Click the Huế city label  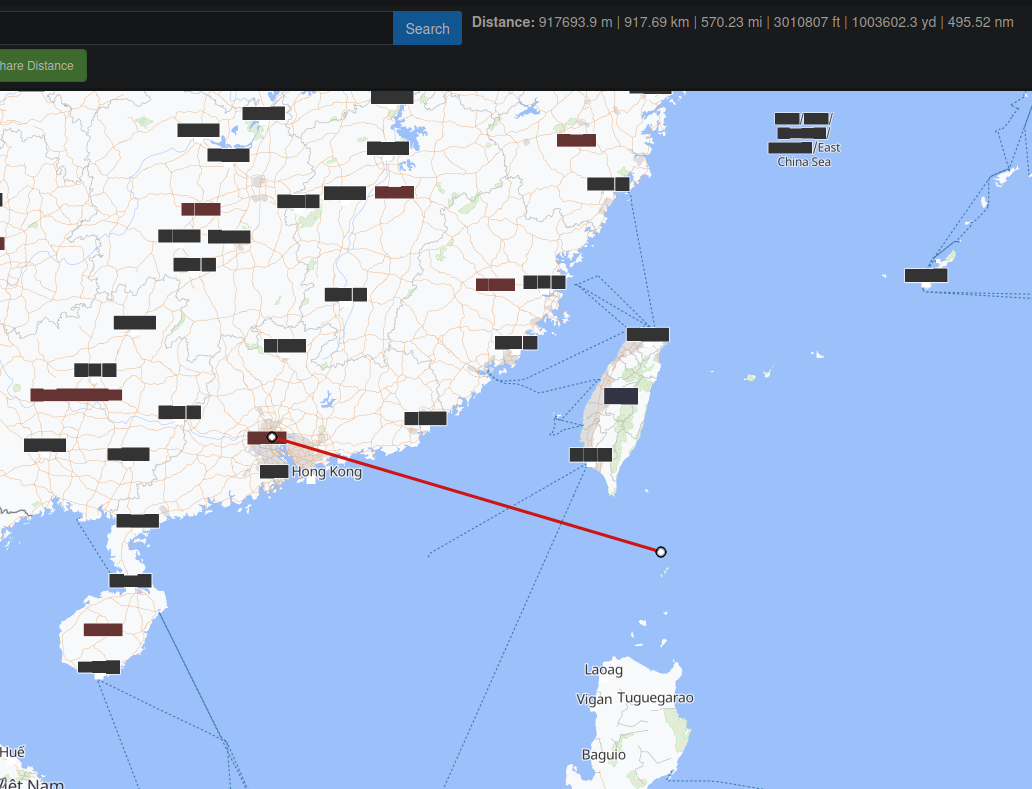[13, 751]
